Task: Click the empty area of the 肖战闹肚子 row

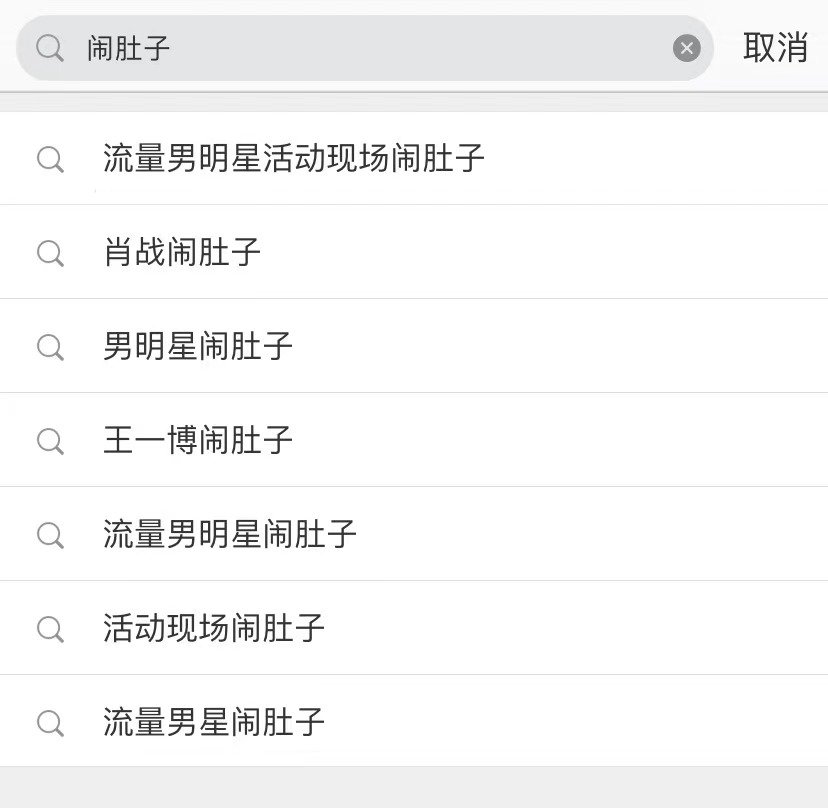Action: point(544,252)
